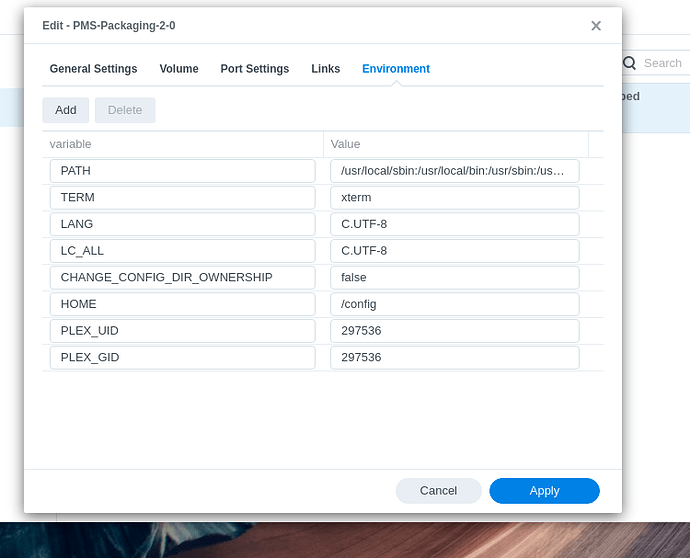Close the Edit PMS-Packaging-2-0 dialog

tap(596, 26)
